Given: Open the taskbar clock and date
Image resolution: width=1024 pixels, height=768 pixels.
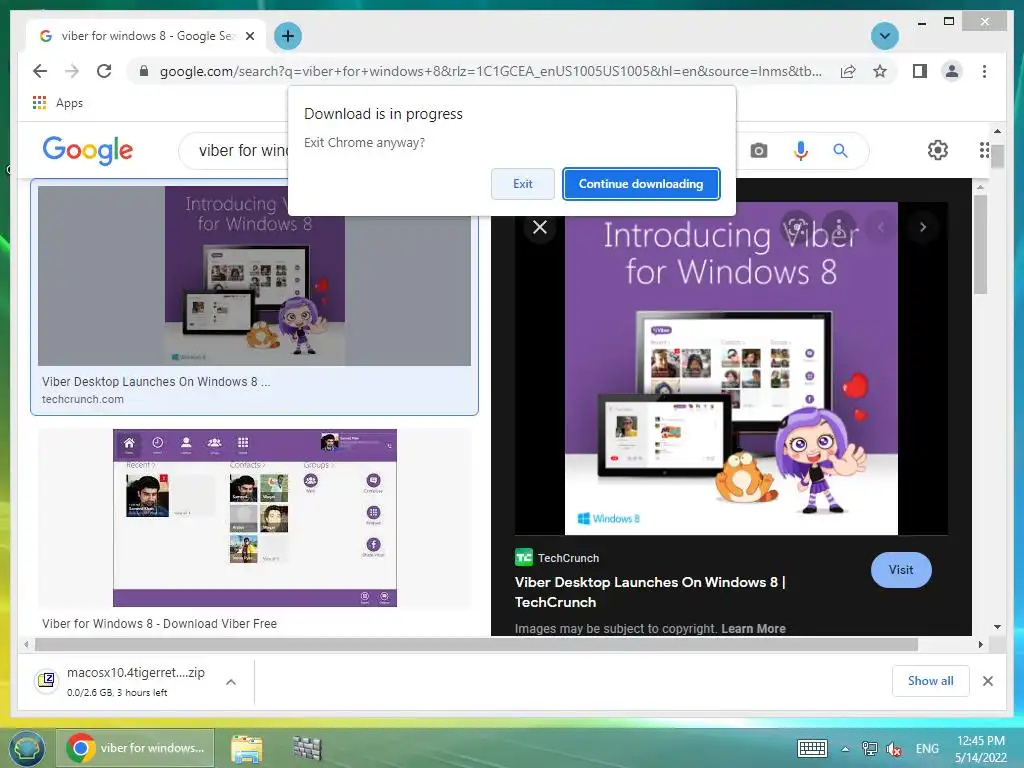Looking at the screenshot, I should (x=981, y=749).
